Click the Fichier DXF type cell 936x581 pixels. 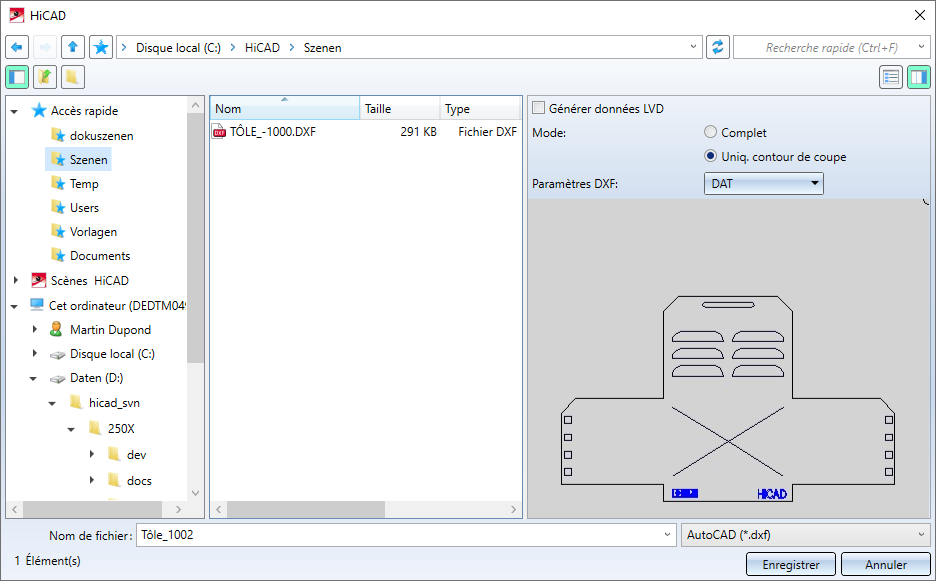coord(487,132)
